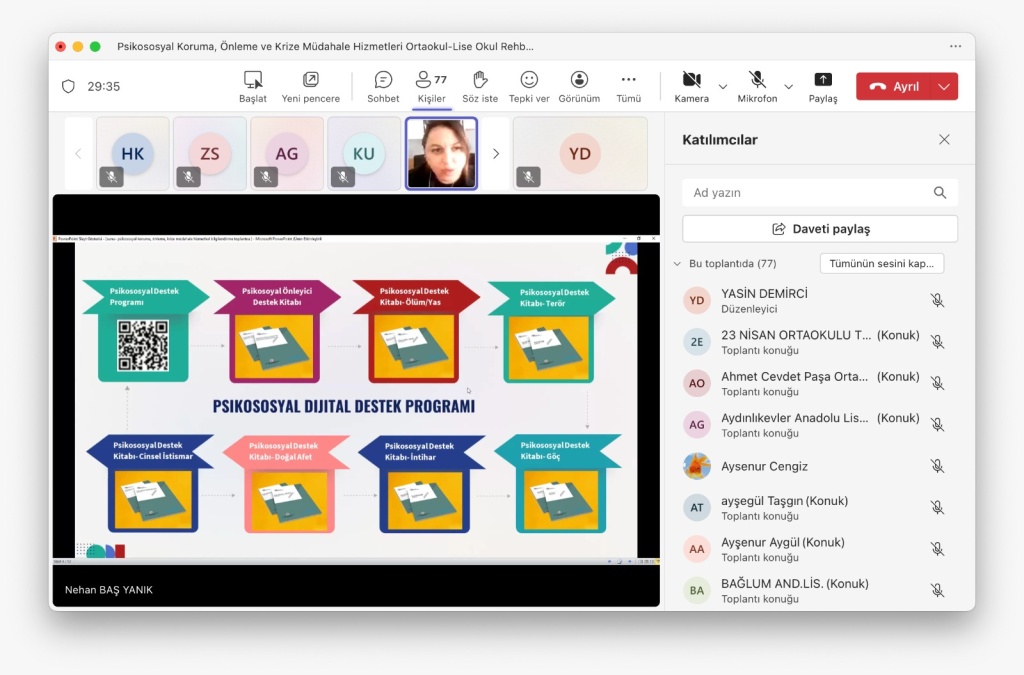1024x675 pixels.
Task: Click the Söz iste raise hand icon
Action: tap(480, 80)
